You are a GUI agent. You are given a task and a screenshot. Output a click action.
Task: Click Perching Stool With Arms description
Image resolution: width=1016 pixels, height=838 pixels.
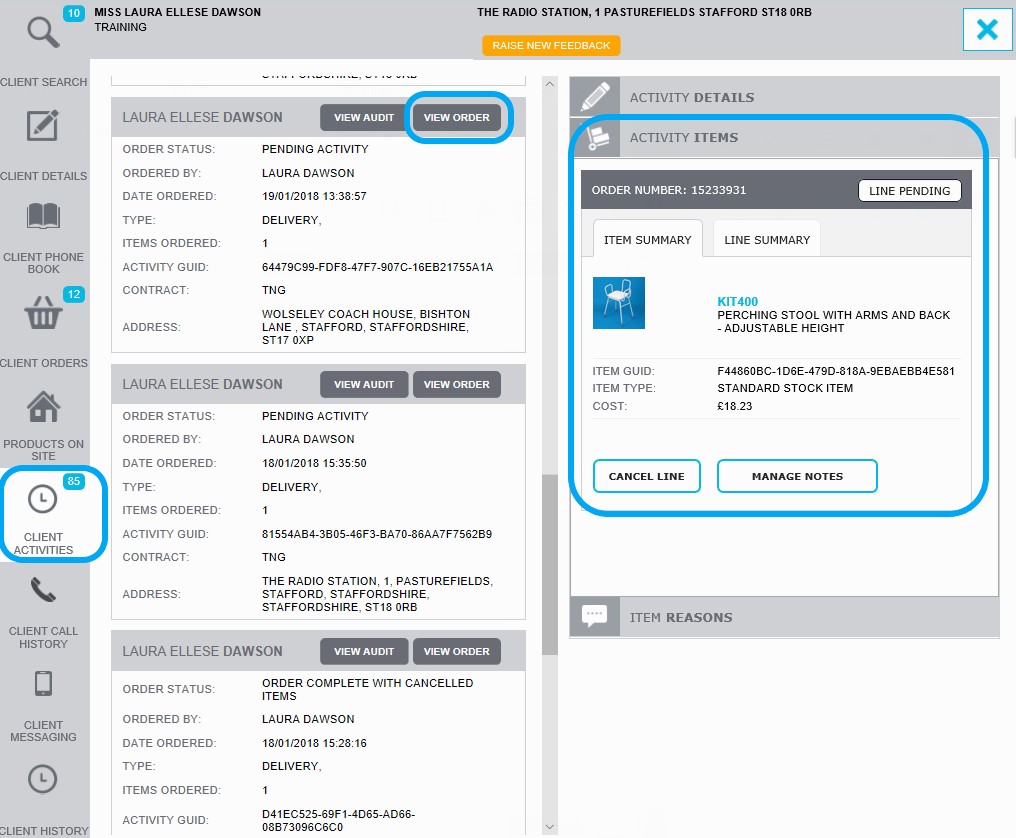[x=834, y=321]
